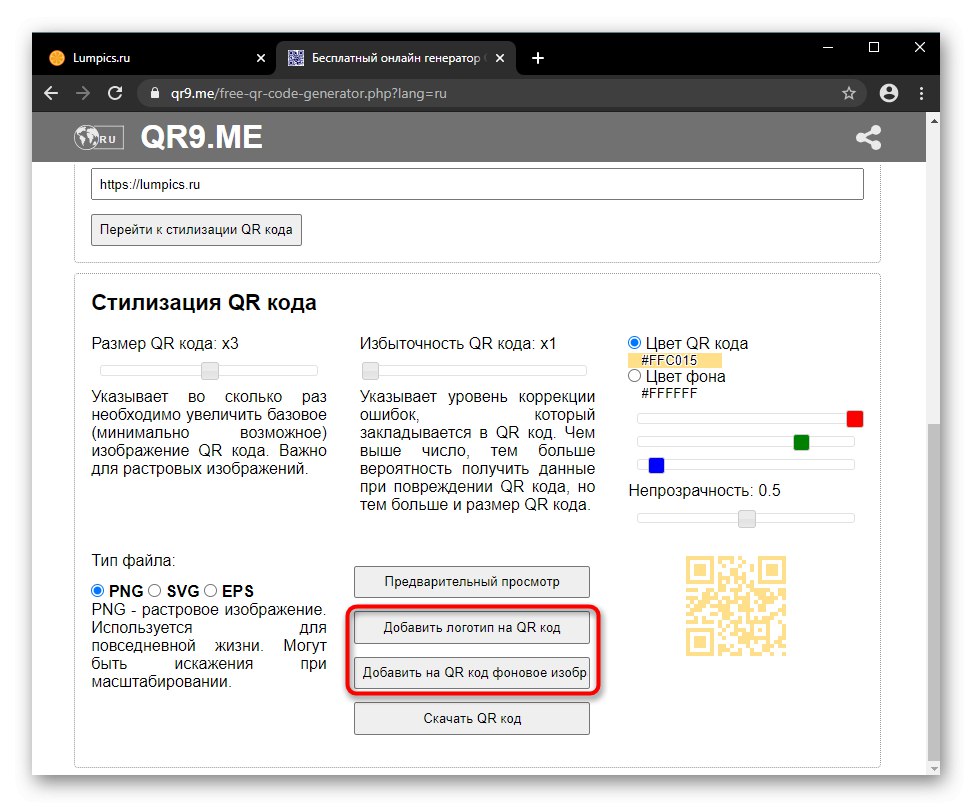This screenshot has width=972, height=807.
Task: Click the scrollbar up arrow
Action: (934, 121)
